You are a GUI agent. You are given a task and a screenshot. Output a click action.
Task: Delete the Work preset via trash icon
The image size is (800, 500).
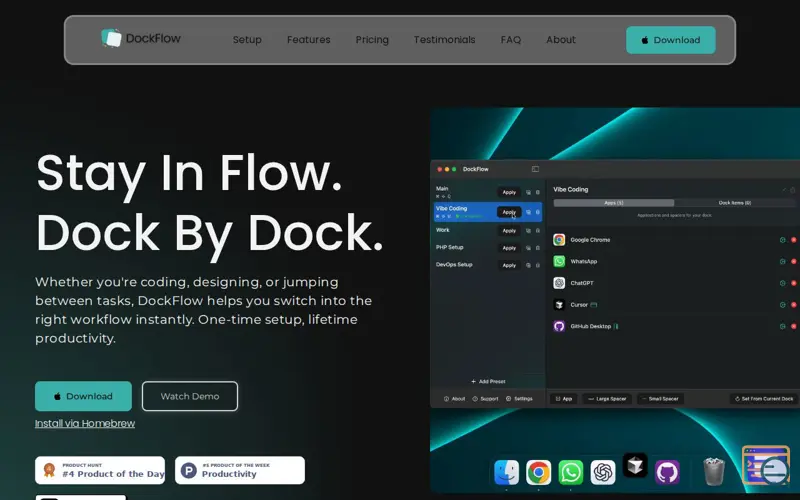[x=537, y=231]
